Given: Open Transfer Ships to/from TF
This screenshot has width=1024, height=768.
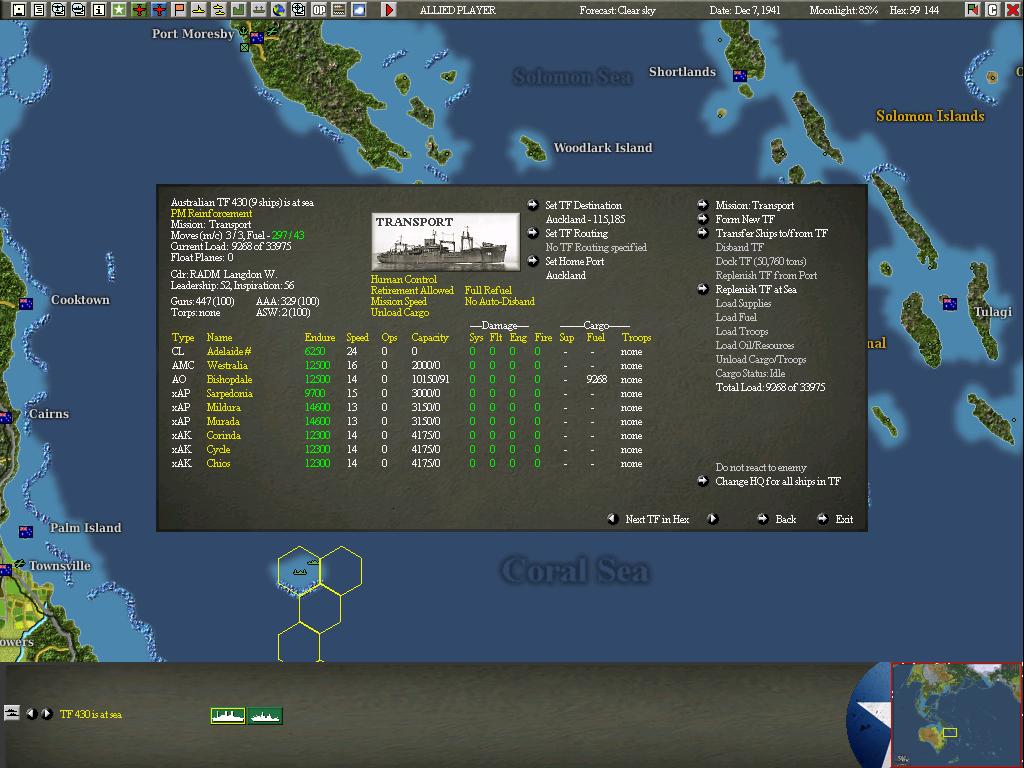Looking at the screenshot, I should click(771, 233).
